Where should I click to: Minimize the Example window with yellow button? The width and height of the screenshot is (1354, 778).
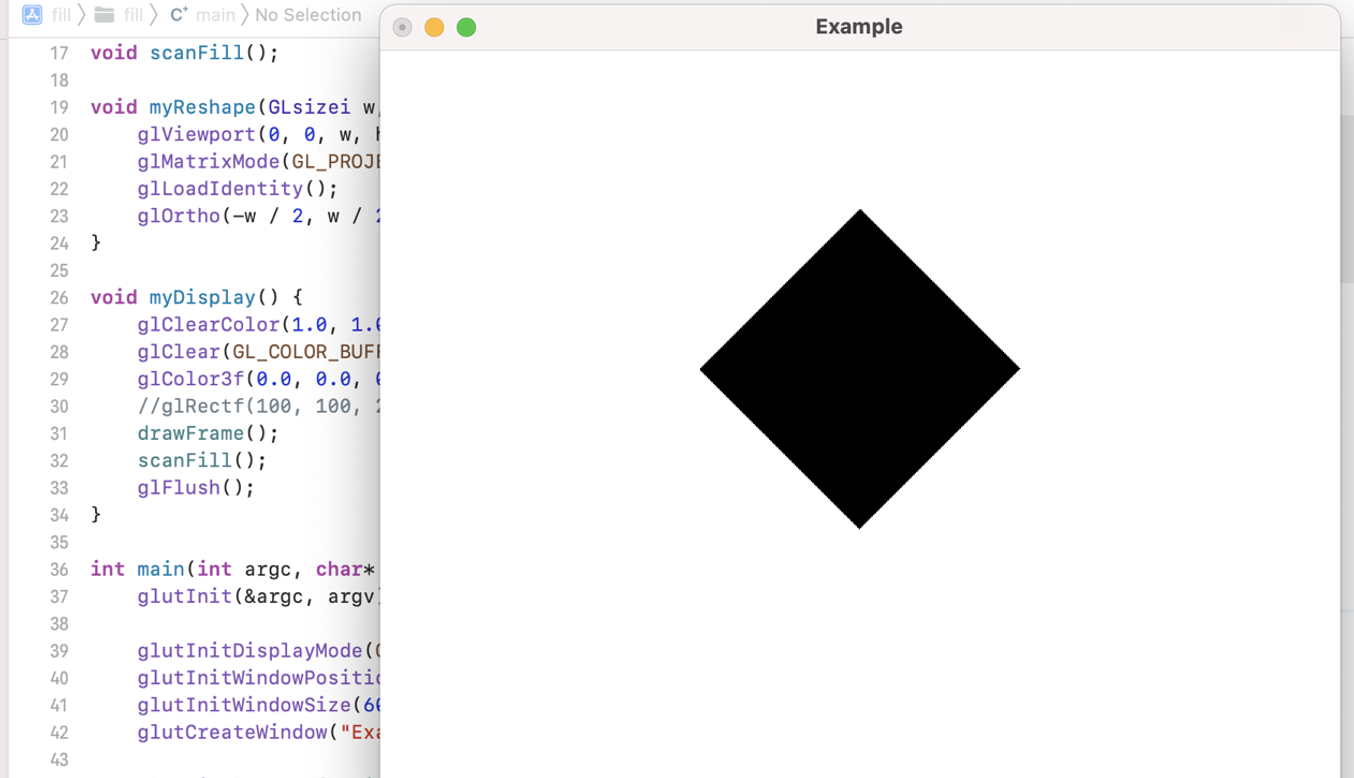pyautogui.click(x=434, y=27)
